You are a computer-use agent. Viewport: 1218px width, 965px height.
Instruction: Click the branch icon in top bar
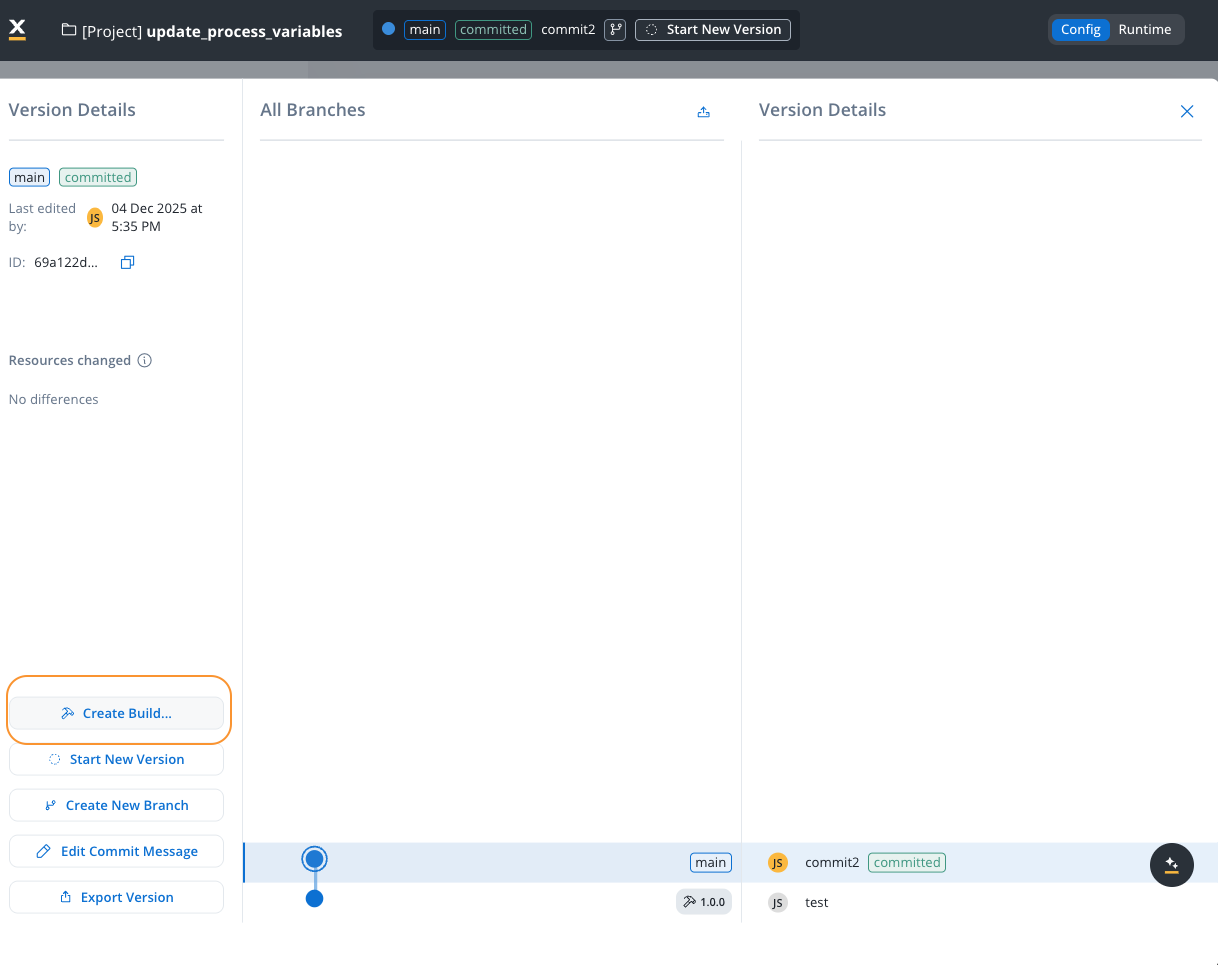click(x=615, y=30)
